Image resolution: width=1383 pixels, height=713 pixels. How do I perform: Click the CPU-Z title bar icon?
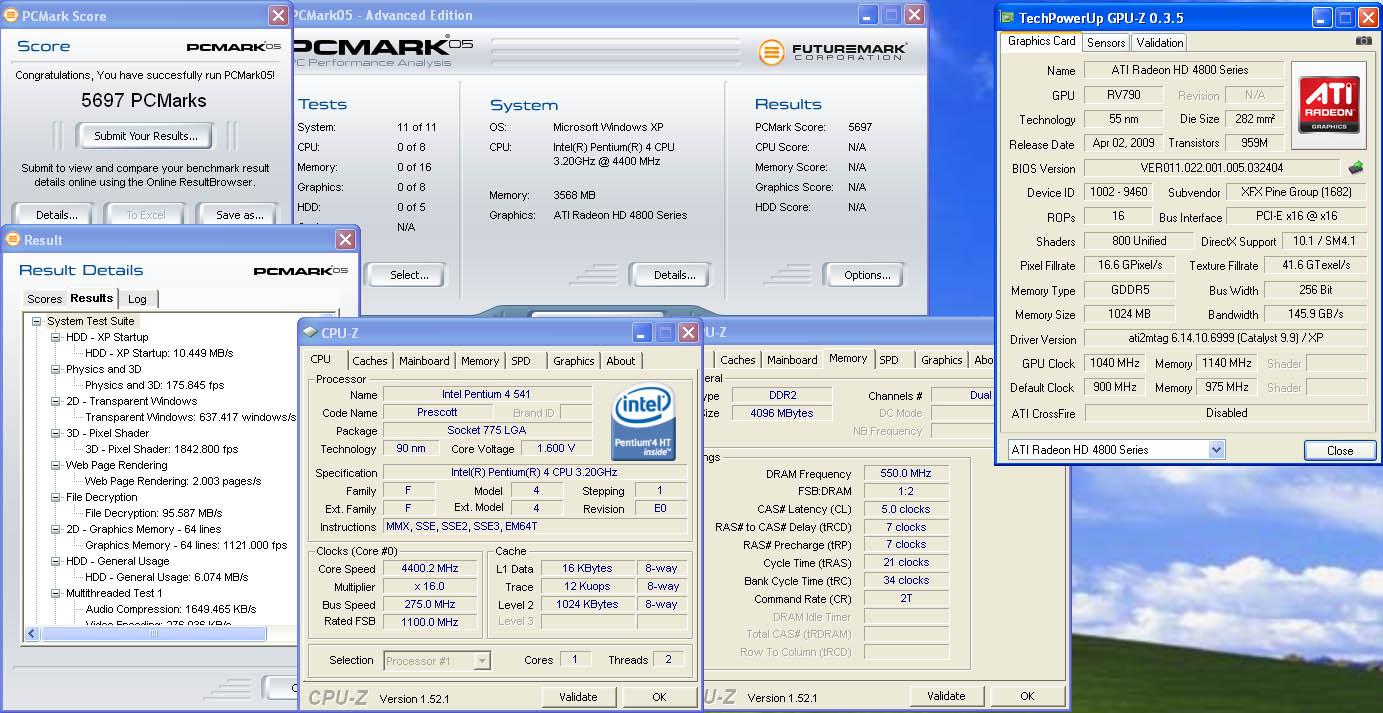pos(311,333)
